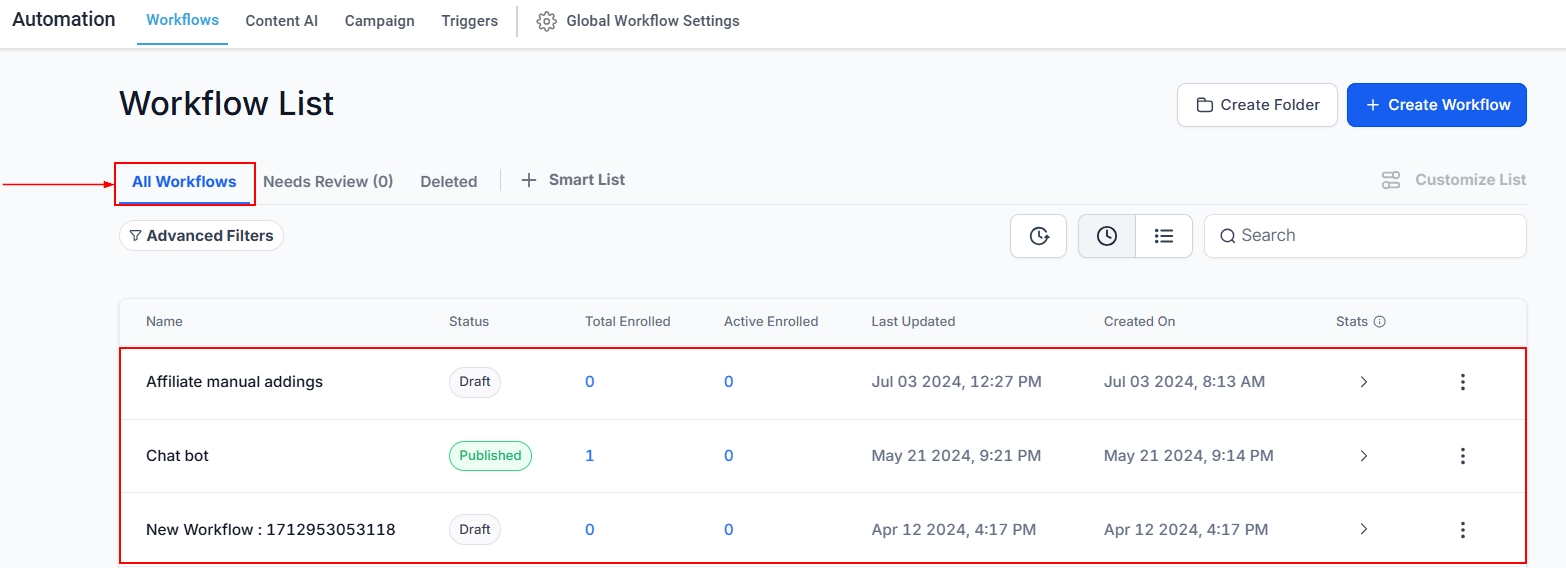
Task: Switch to the list view toggle
Action: (1163, 236)
